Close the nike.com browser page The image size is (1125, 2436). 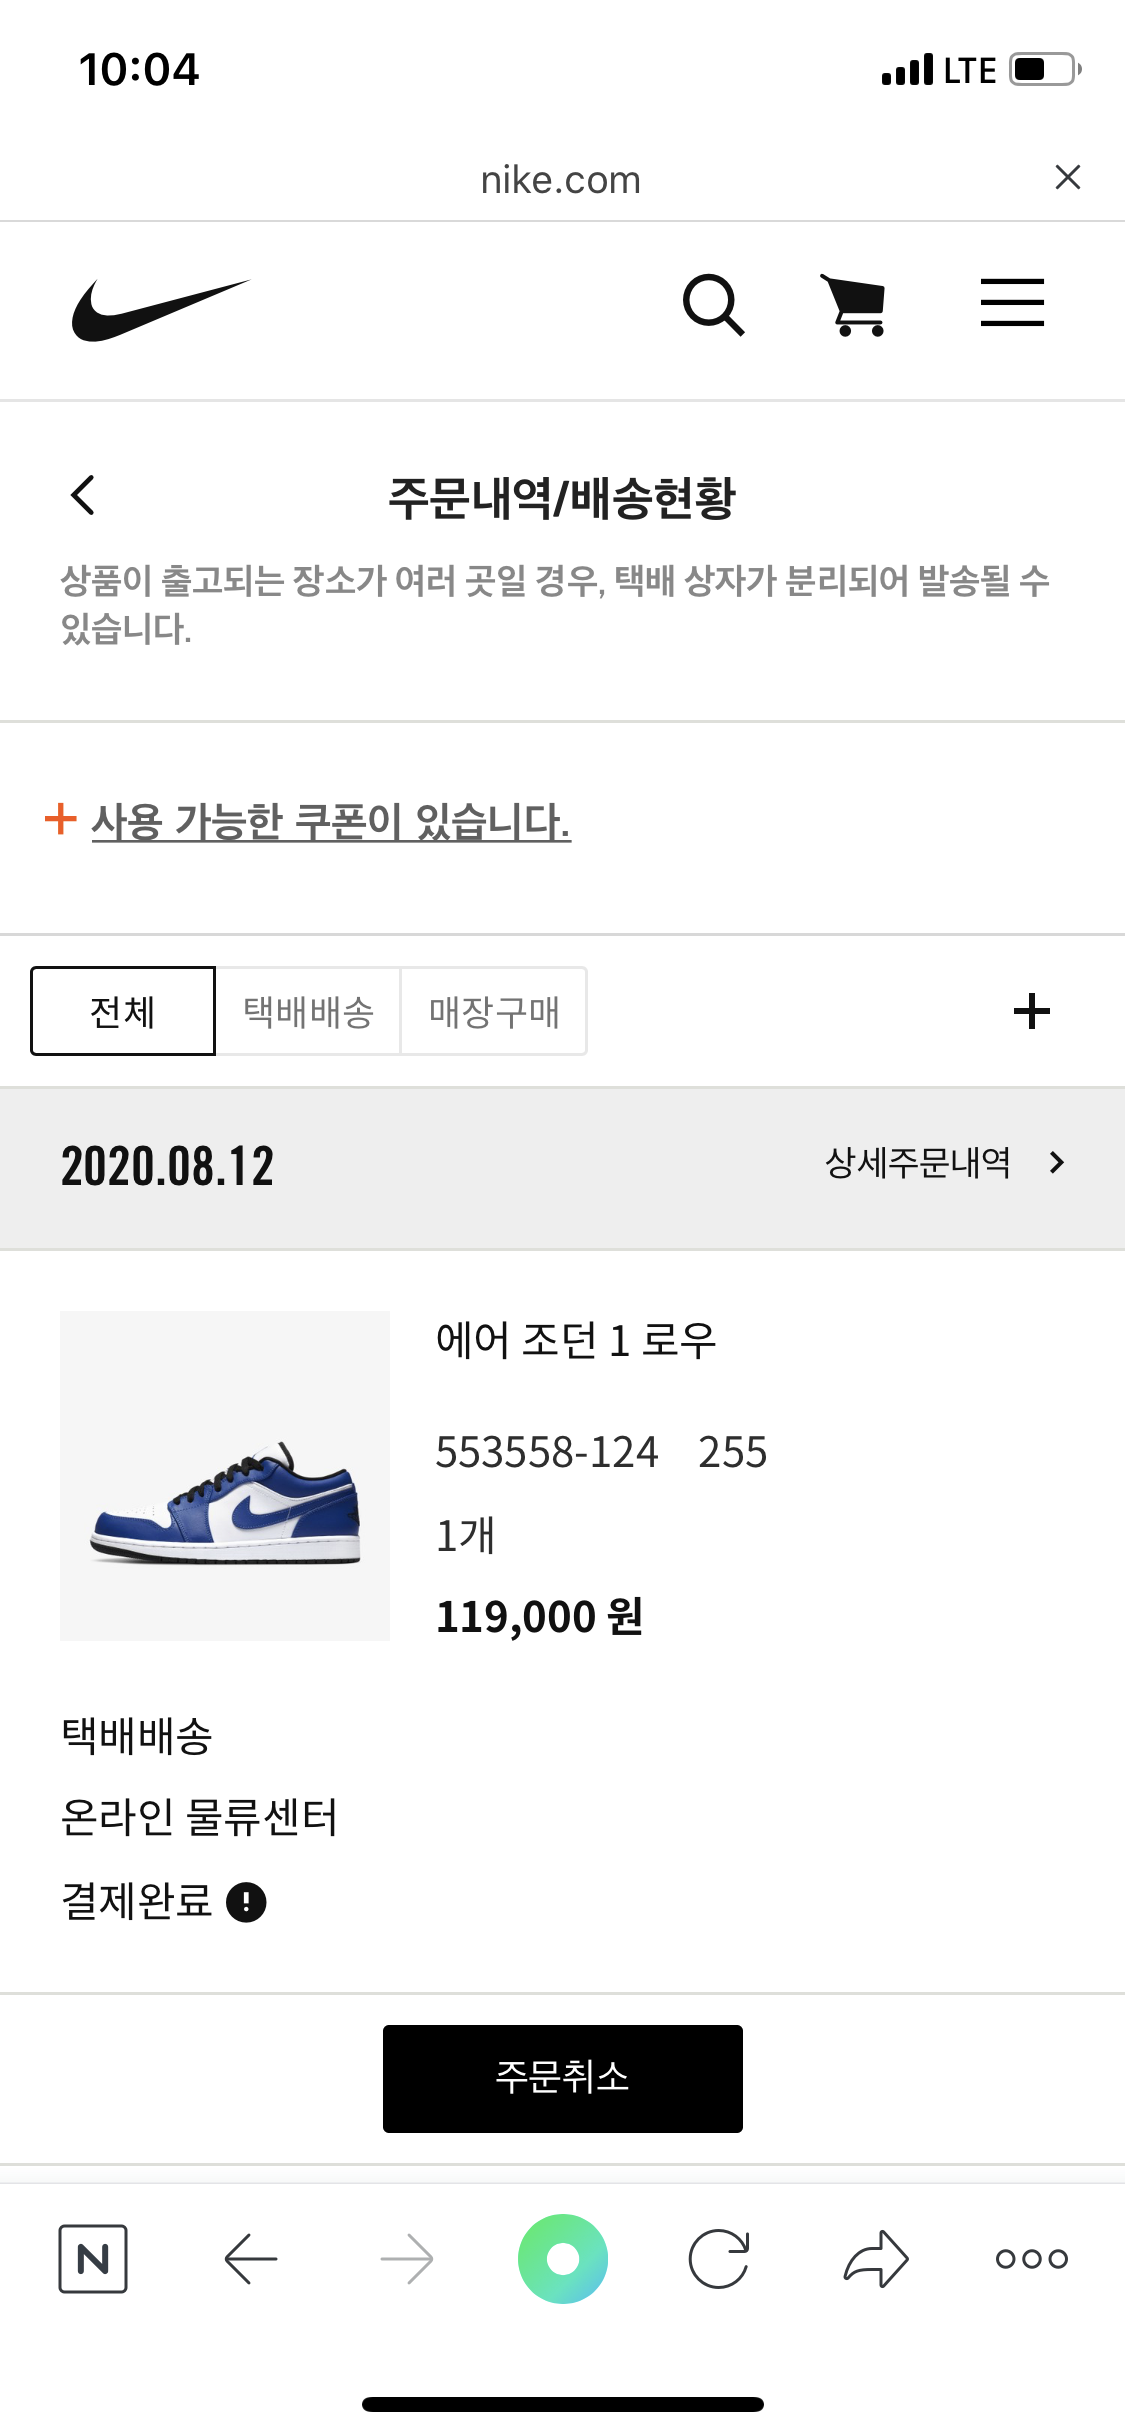pyautogui.click(x=1067, y=178)
